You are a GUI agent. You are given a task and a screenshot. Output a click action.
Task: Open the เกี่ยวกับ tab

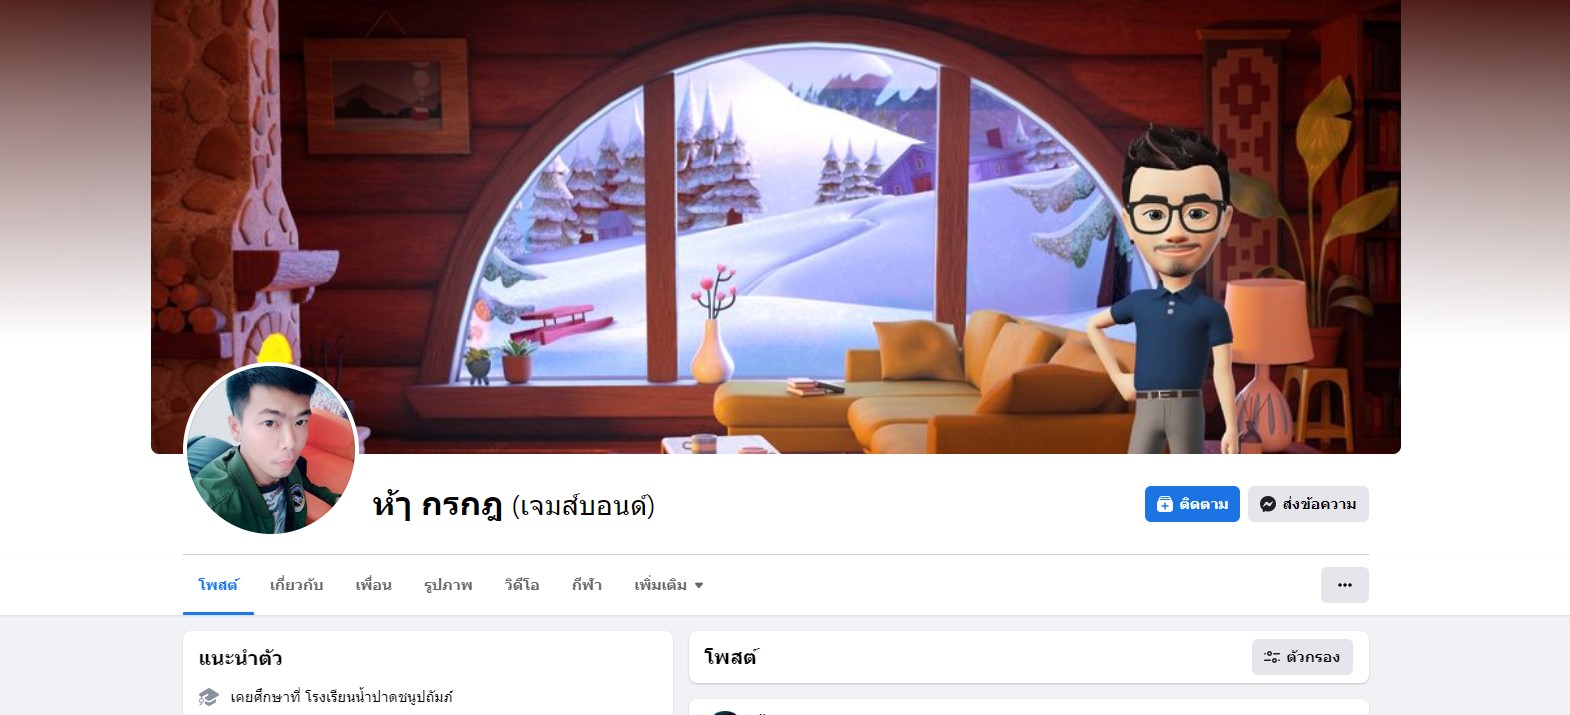tap(297, 585)
